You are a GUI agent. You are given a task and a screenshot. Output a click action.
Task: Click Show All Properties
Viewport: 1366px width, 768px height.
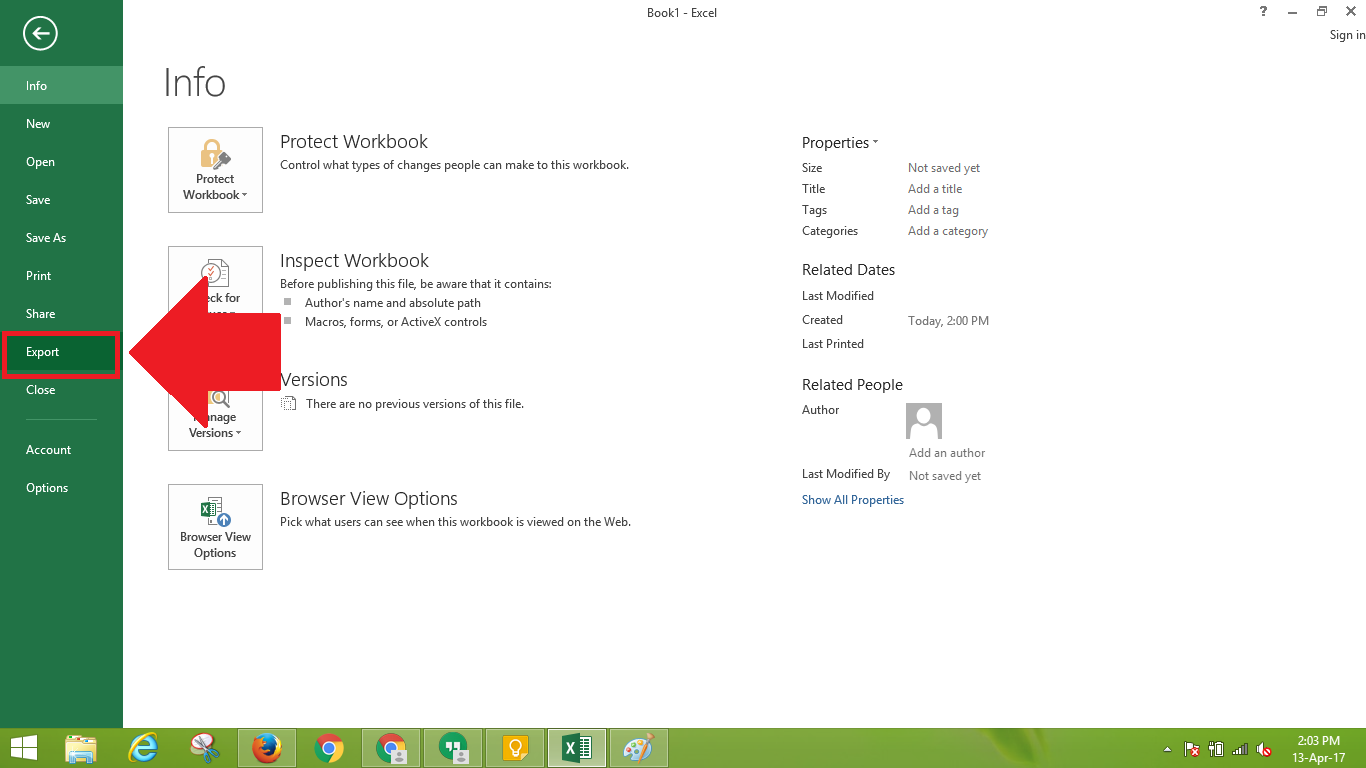click(852, 499)
